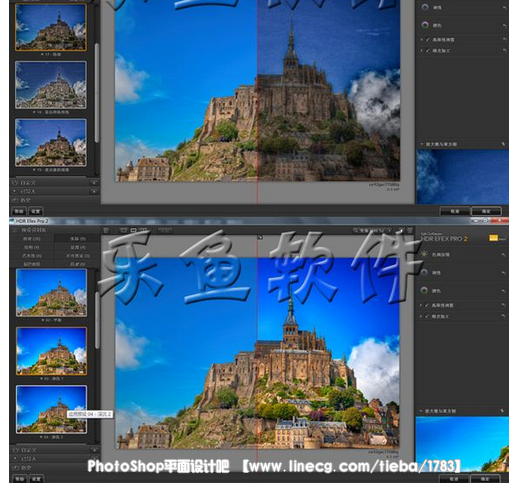Image resolution: width=511 pixels, height=483 pixels.
Task: Reset 选择性调整 with its arrow in lower window
Action: (x=503, y=305)
